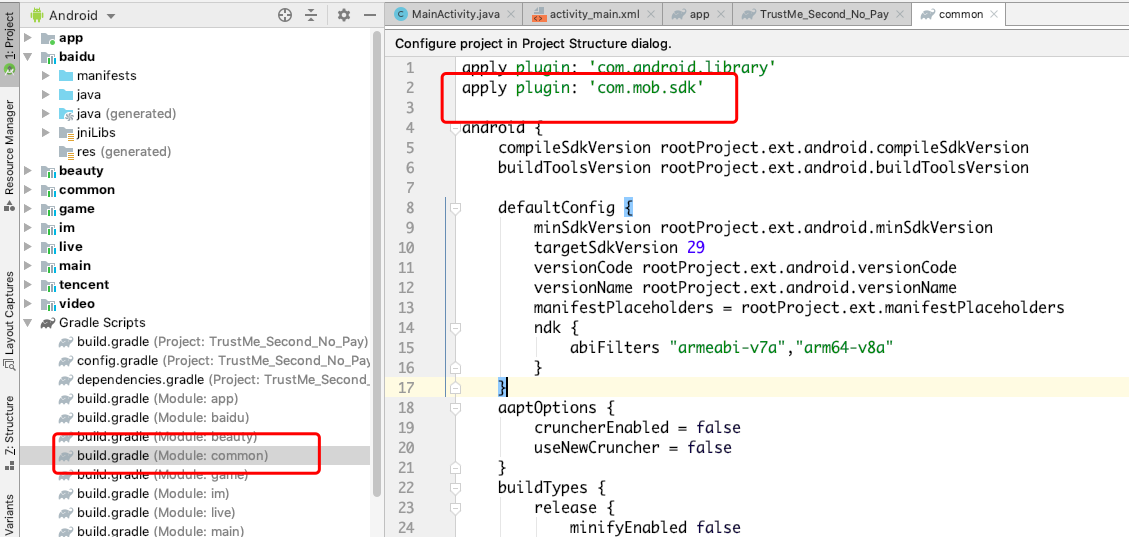Expand the manifests folder
Viewport: 1129px width, 537px height.
pyautogui.click(x=46, y=76)
